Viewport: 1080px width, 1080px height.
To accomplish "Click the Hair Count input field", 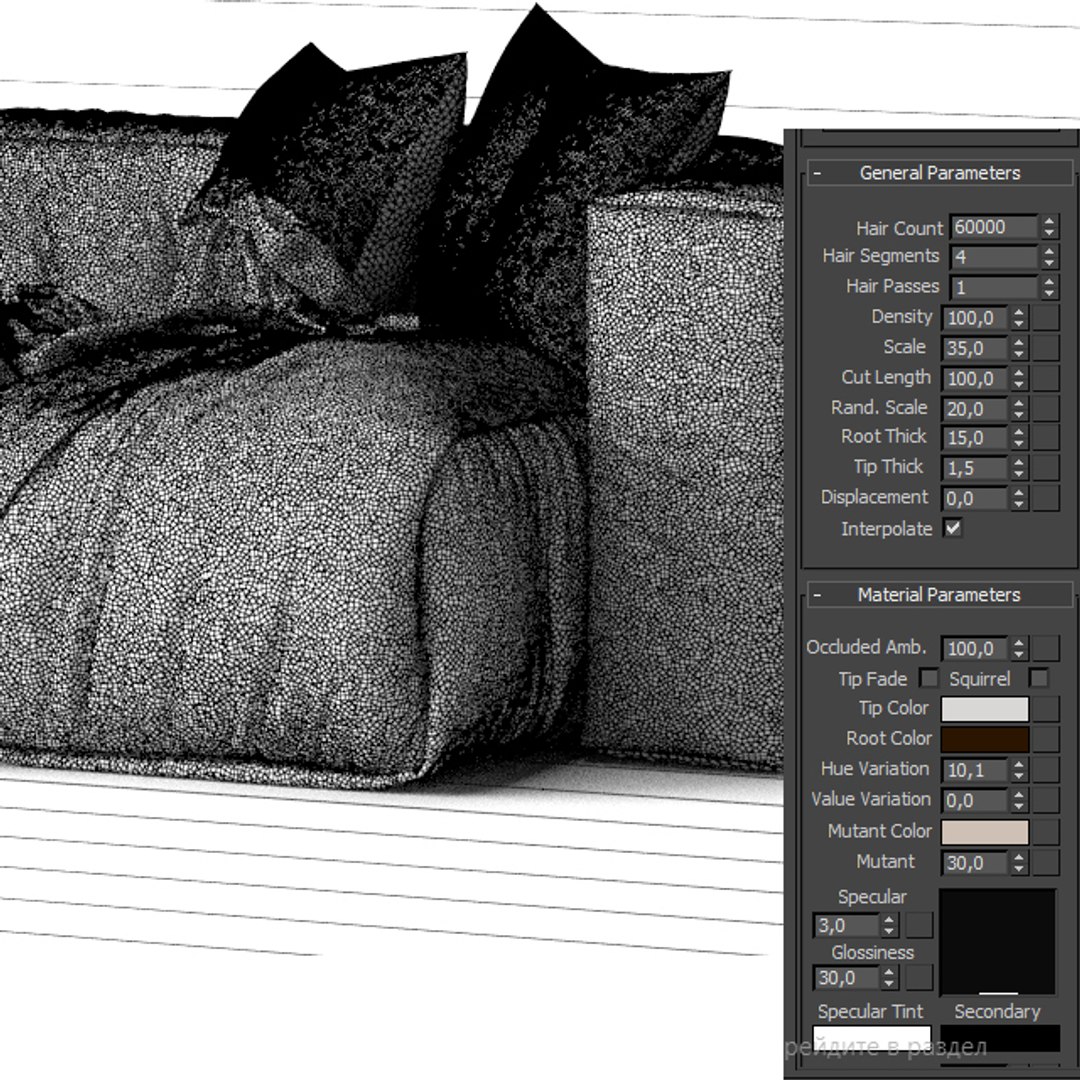I will click(x=993, y=227).
